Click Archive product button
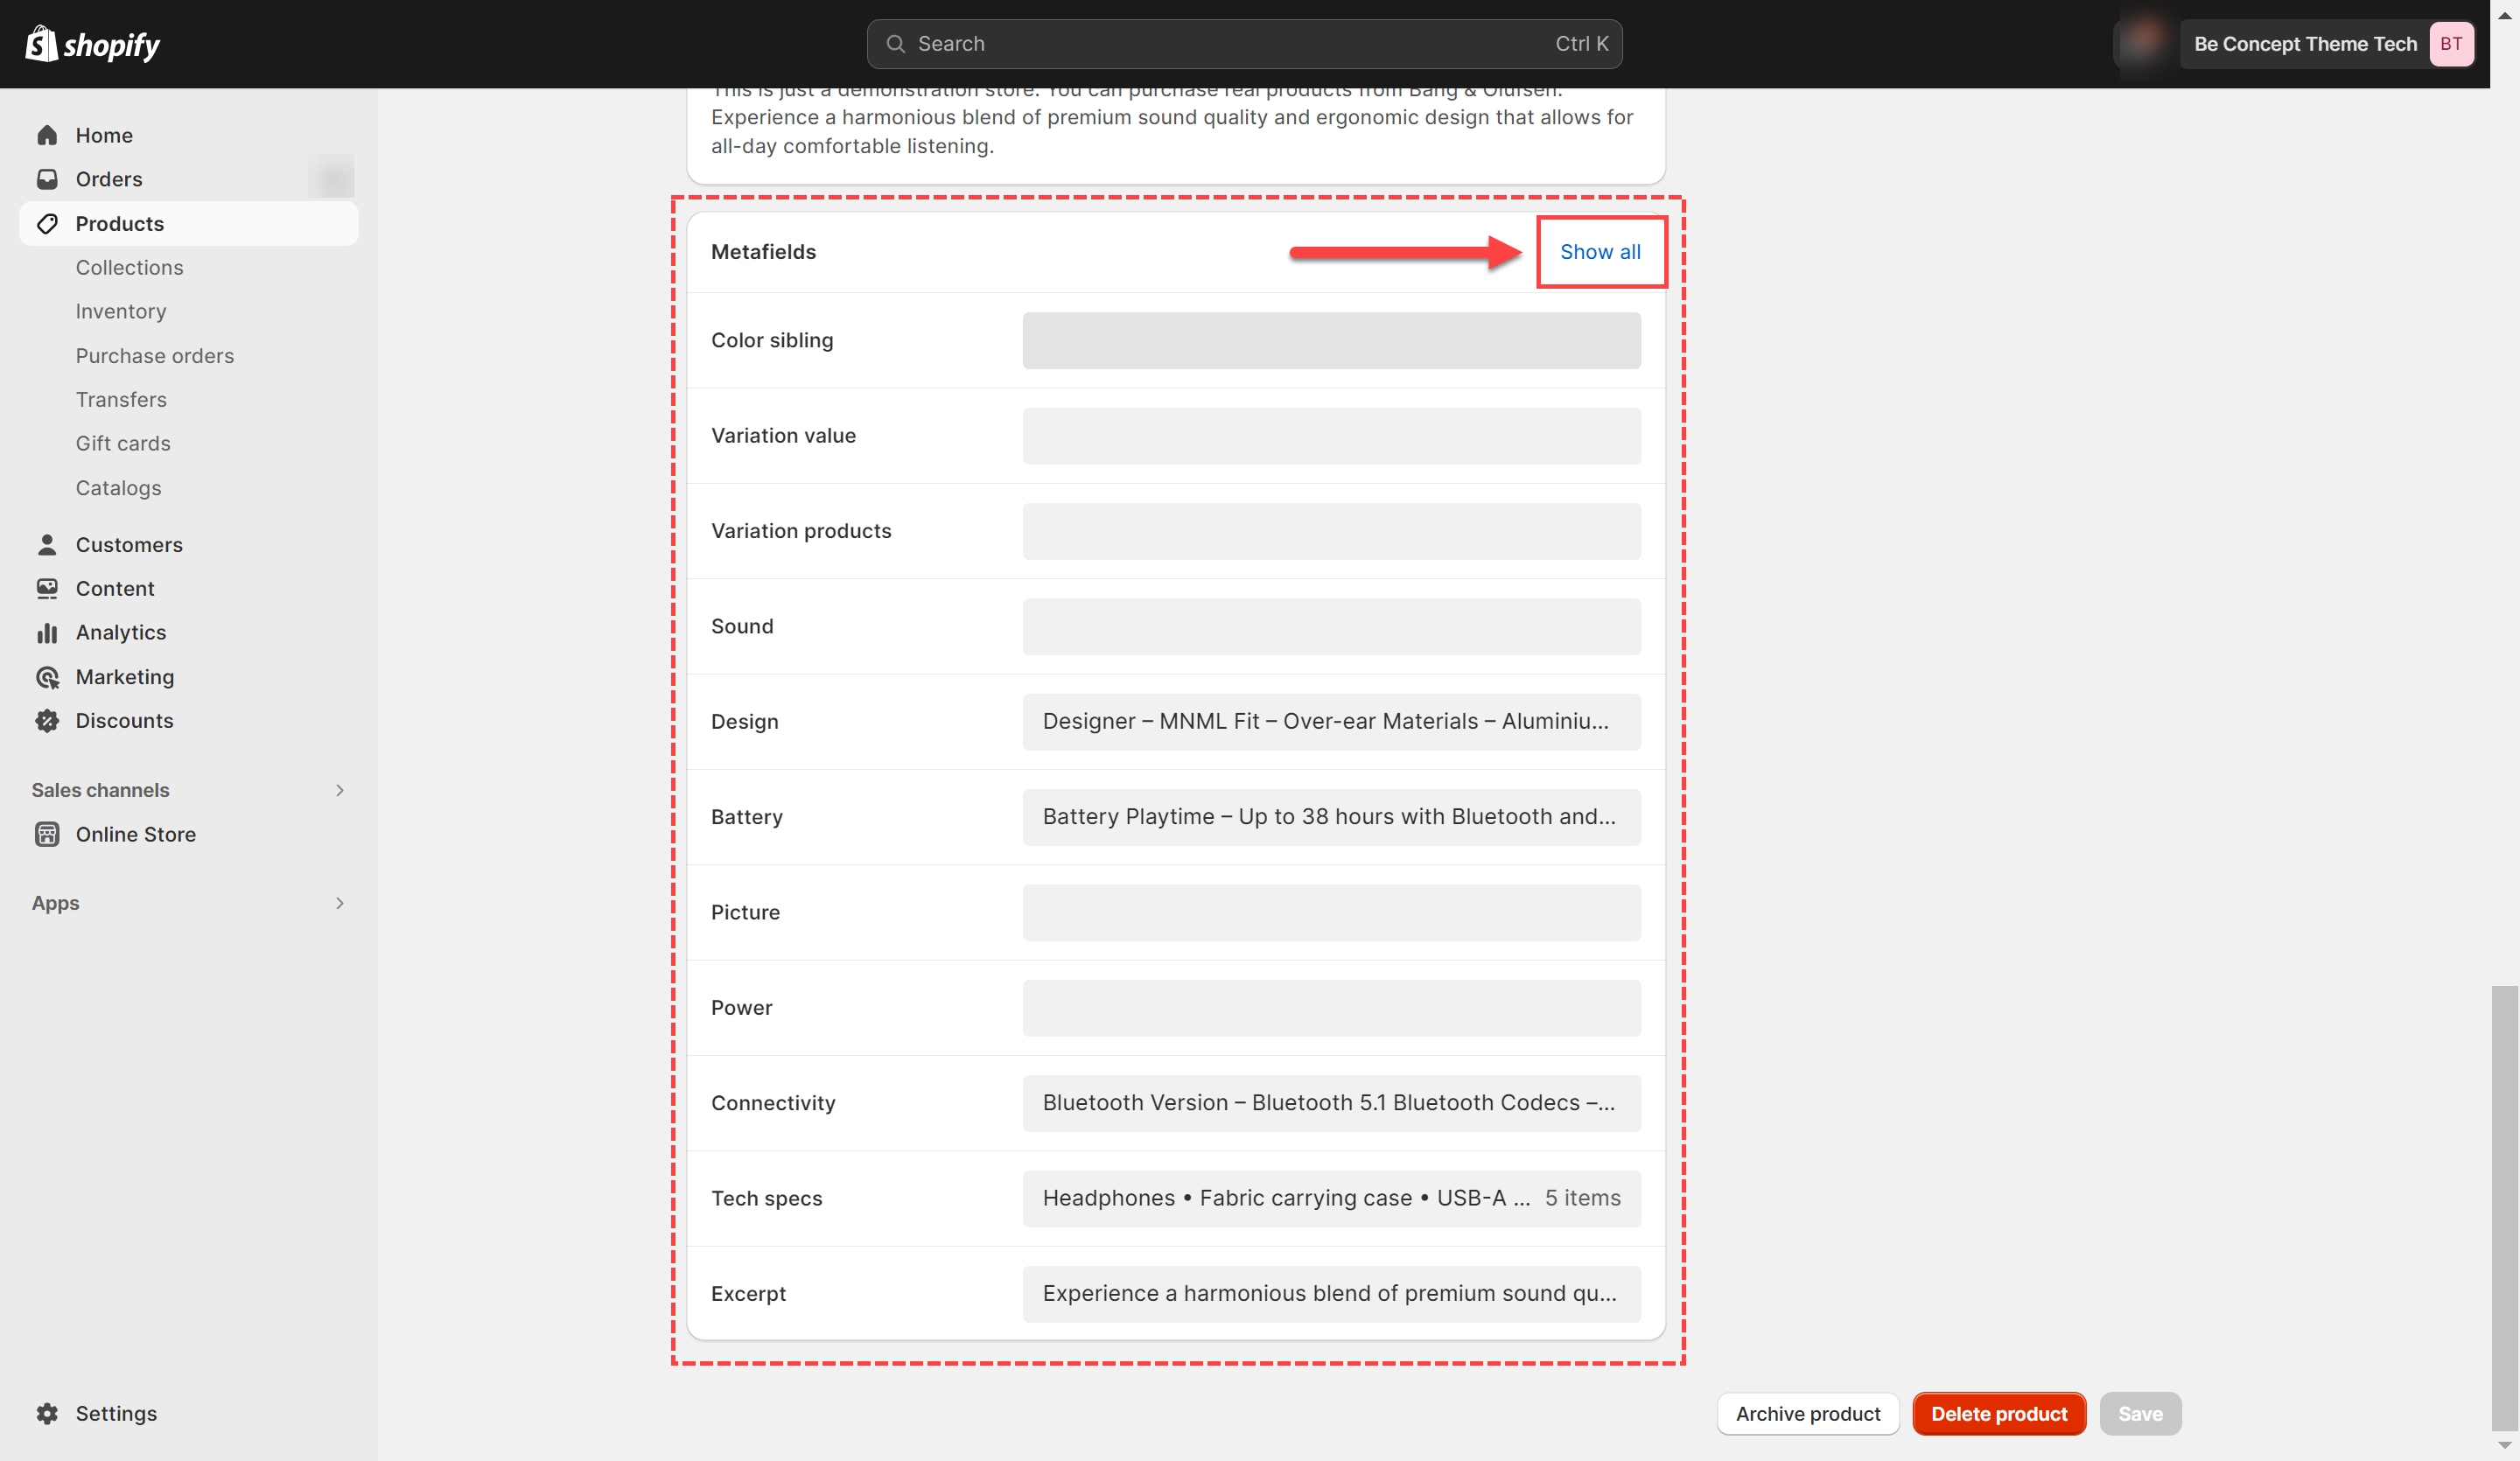The image size is (2520, 1461). tap(1808, 1413)
